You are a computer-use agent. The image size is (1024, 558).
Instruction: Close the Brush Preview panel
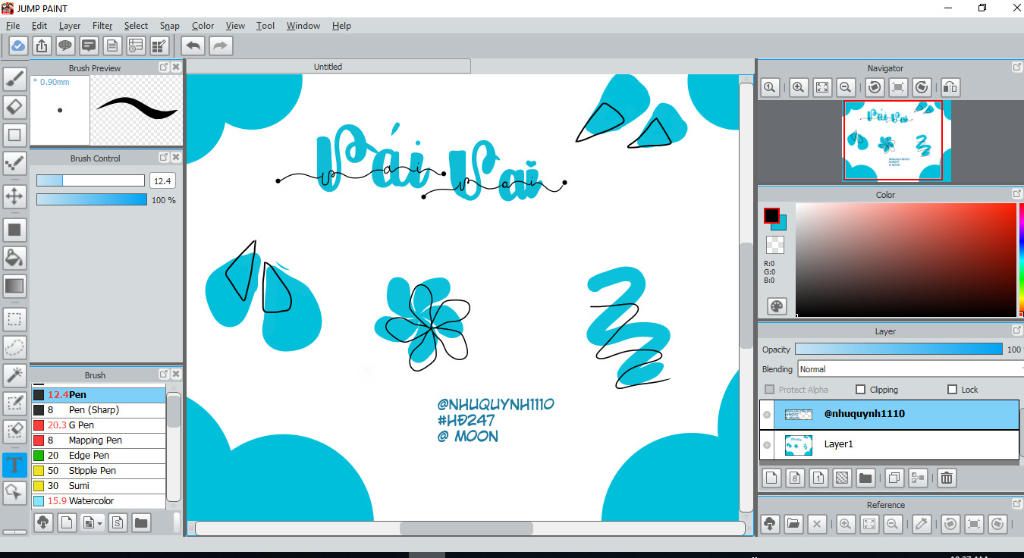pyautogui.click(x=176, y=67)
